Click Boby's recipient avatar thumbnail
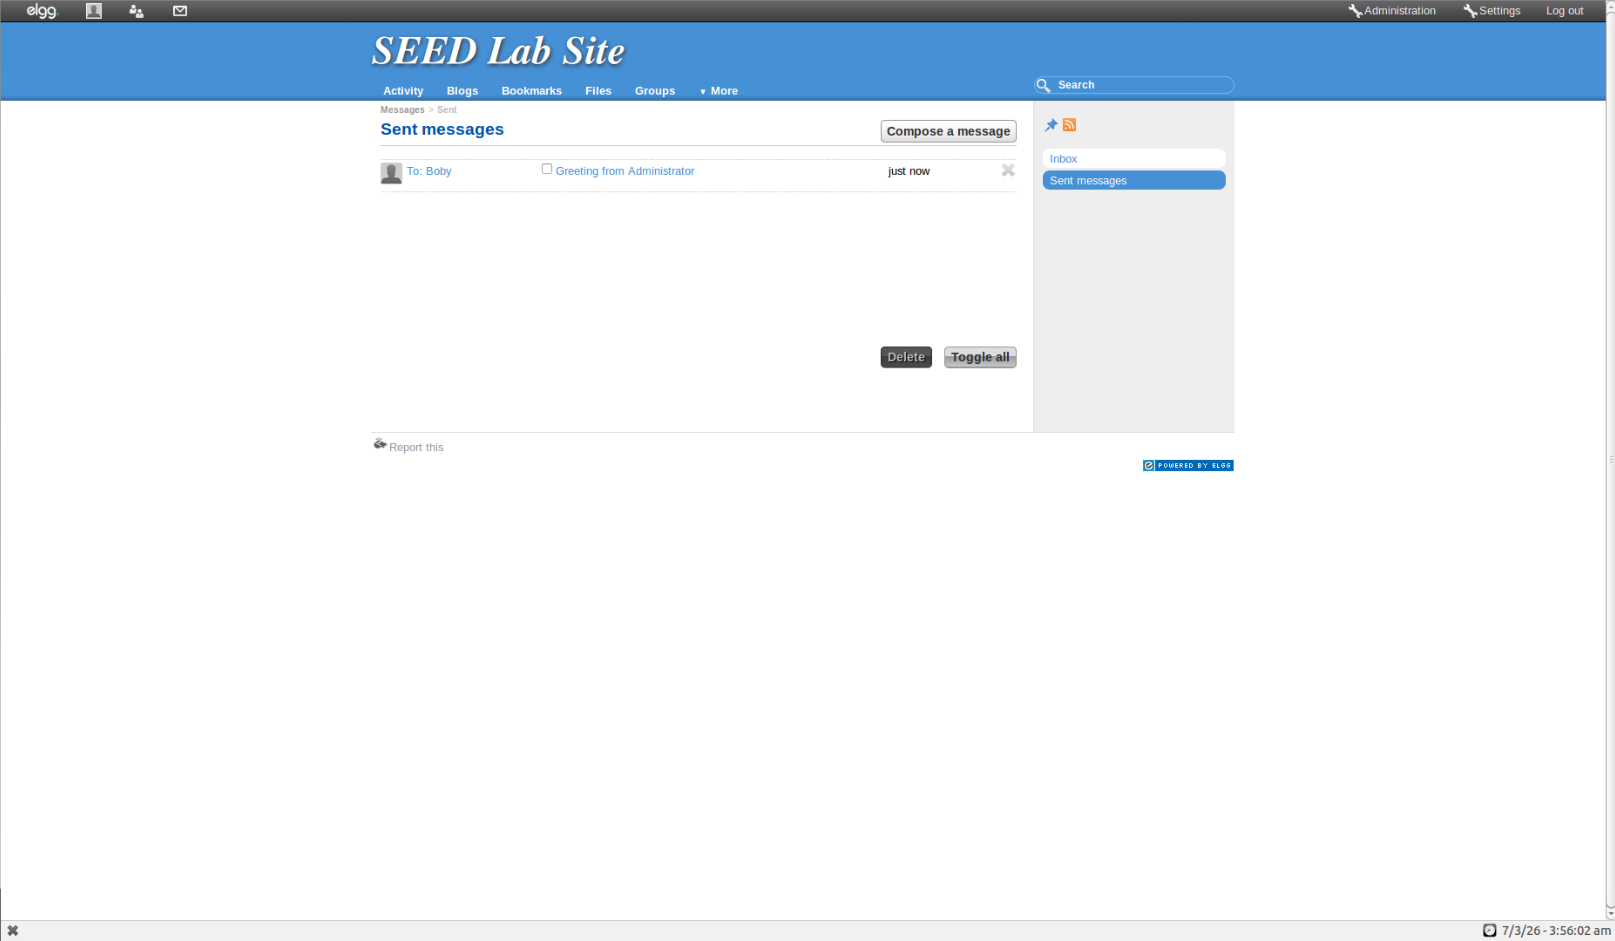 [x=391, y=173]
